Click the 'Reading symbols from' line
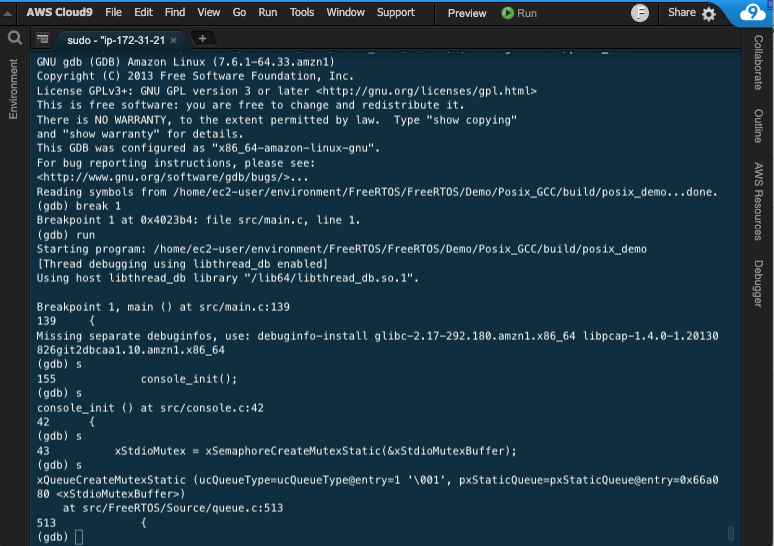The image size is (774, 546). click(x=377, y=192)
